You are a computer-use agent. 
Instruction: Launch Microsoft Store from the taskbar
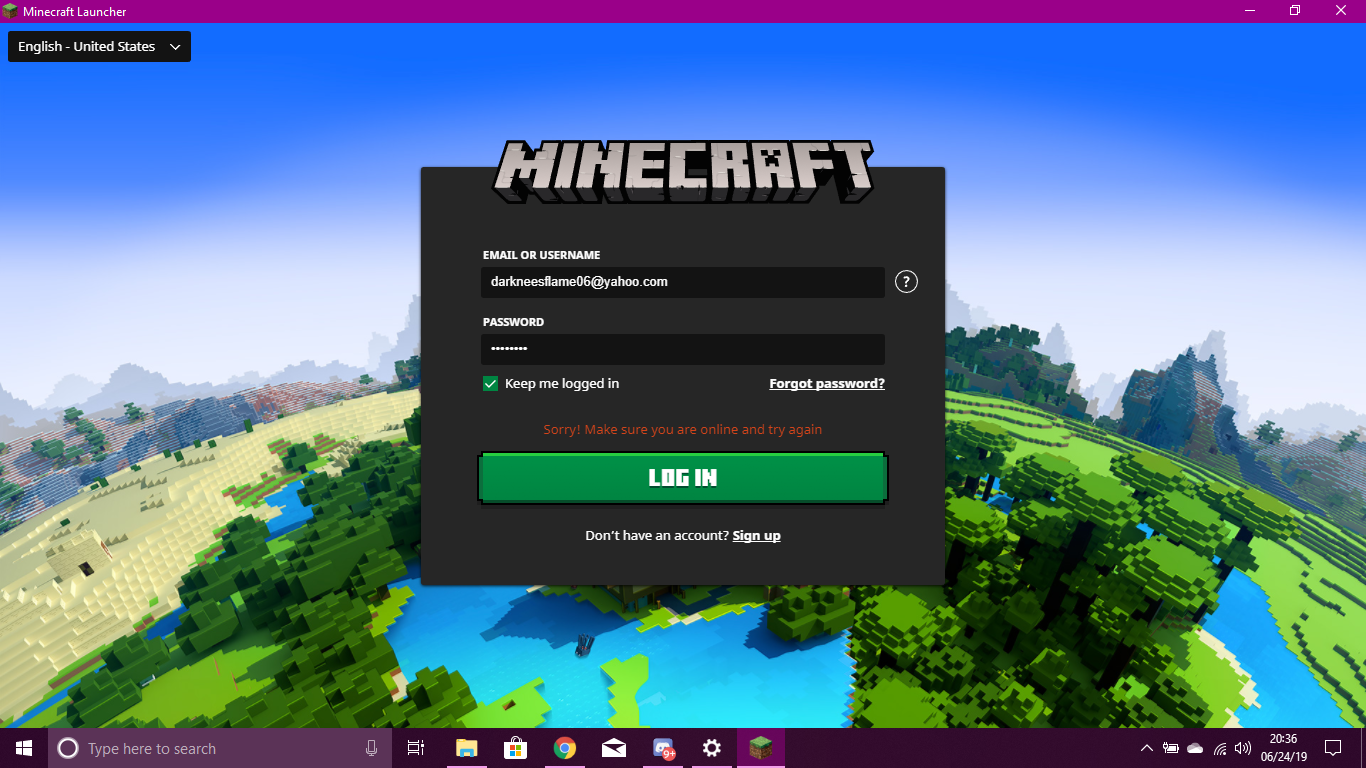click(515, 748)
